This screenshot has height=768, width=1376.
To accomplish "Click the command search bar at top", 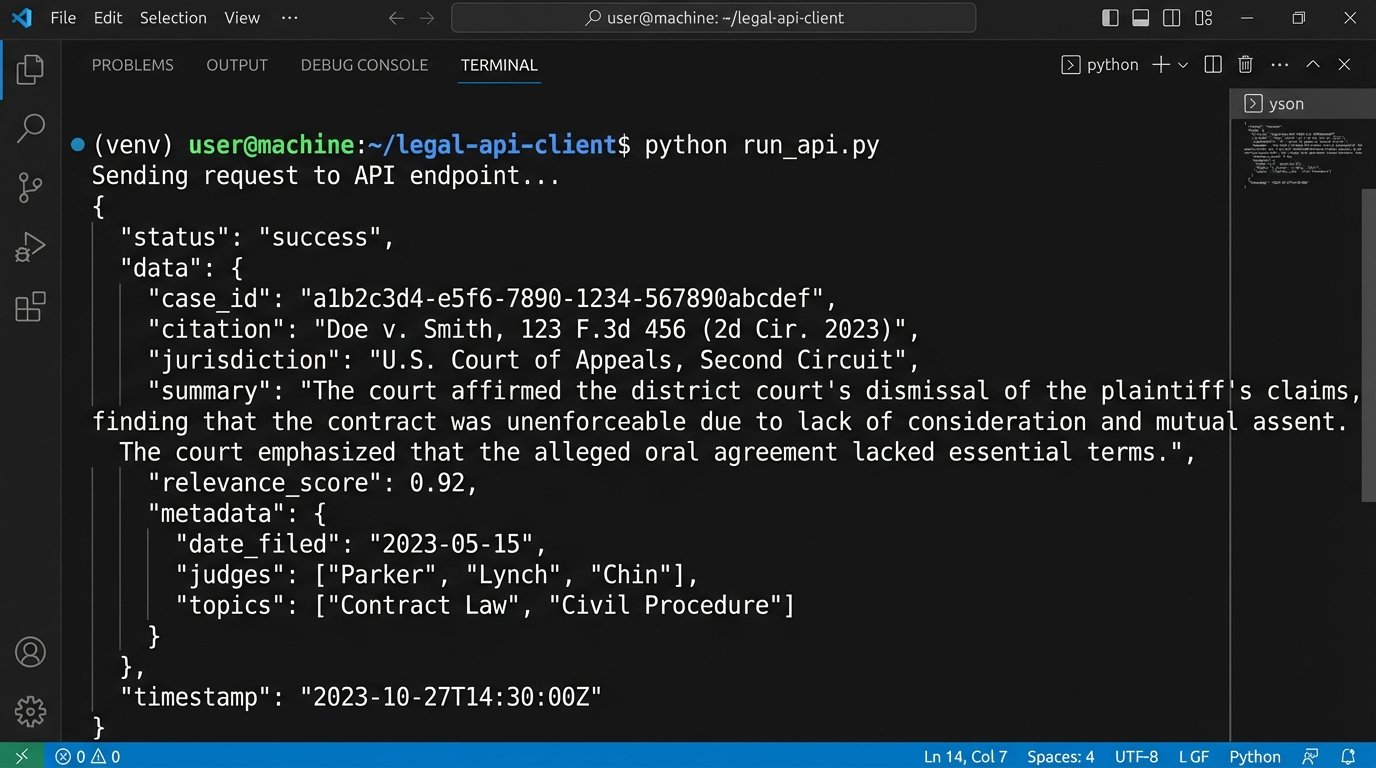I will (x=714, y=17).
